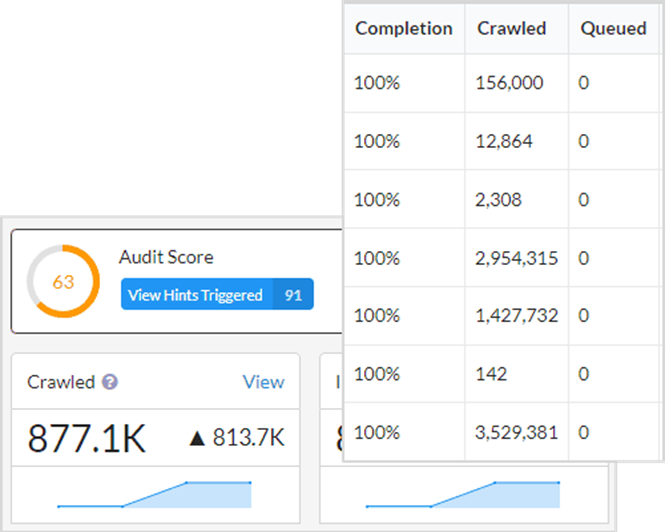Choose the 2,954,315 crawled entry
This screenshot has width=665, height=532.
[x=516, y=258]
